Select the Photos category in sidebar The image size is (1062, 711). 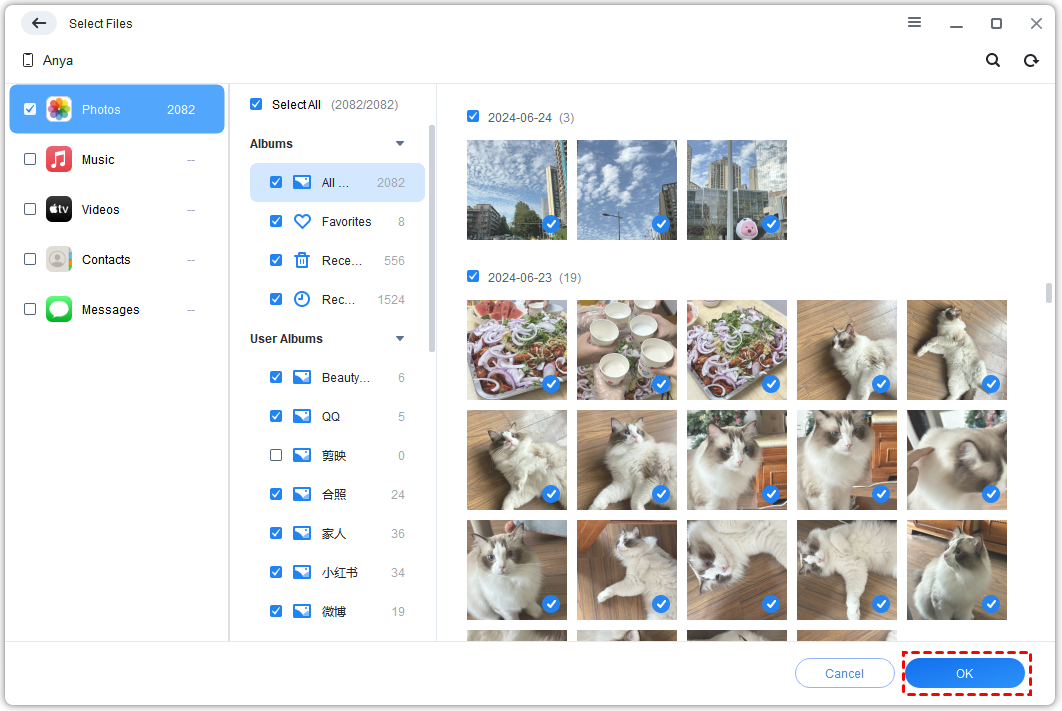pyautogui.click(x=117, y=110)
